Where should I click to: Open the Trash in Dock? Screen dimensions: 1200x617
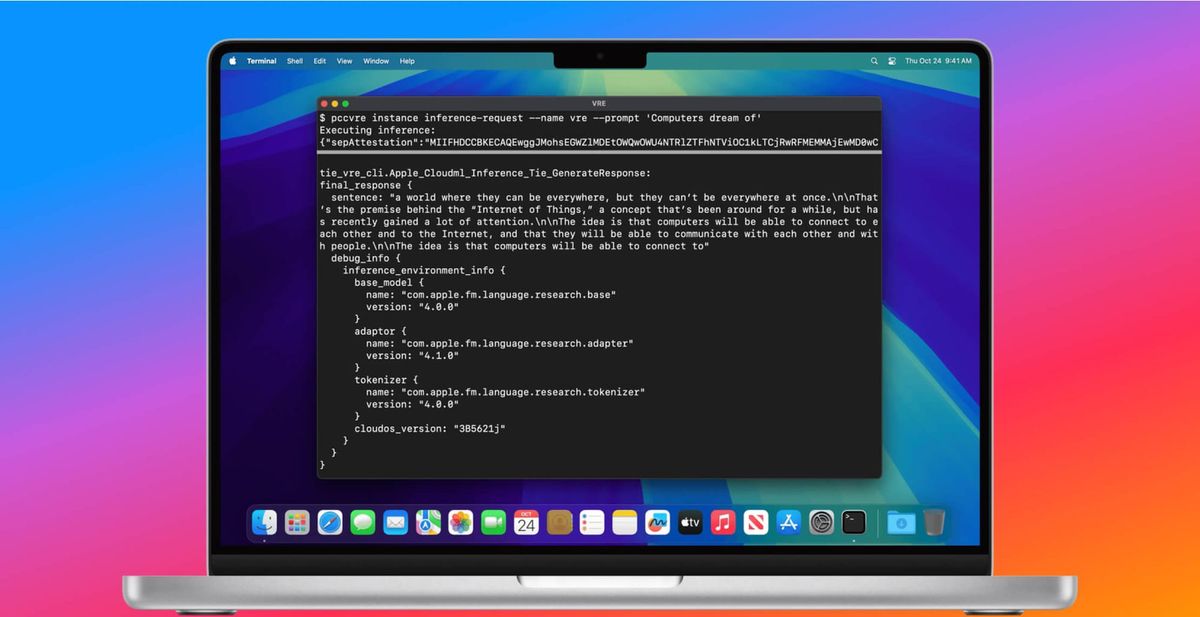coord(934,522)
